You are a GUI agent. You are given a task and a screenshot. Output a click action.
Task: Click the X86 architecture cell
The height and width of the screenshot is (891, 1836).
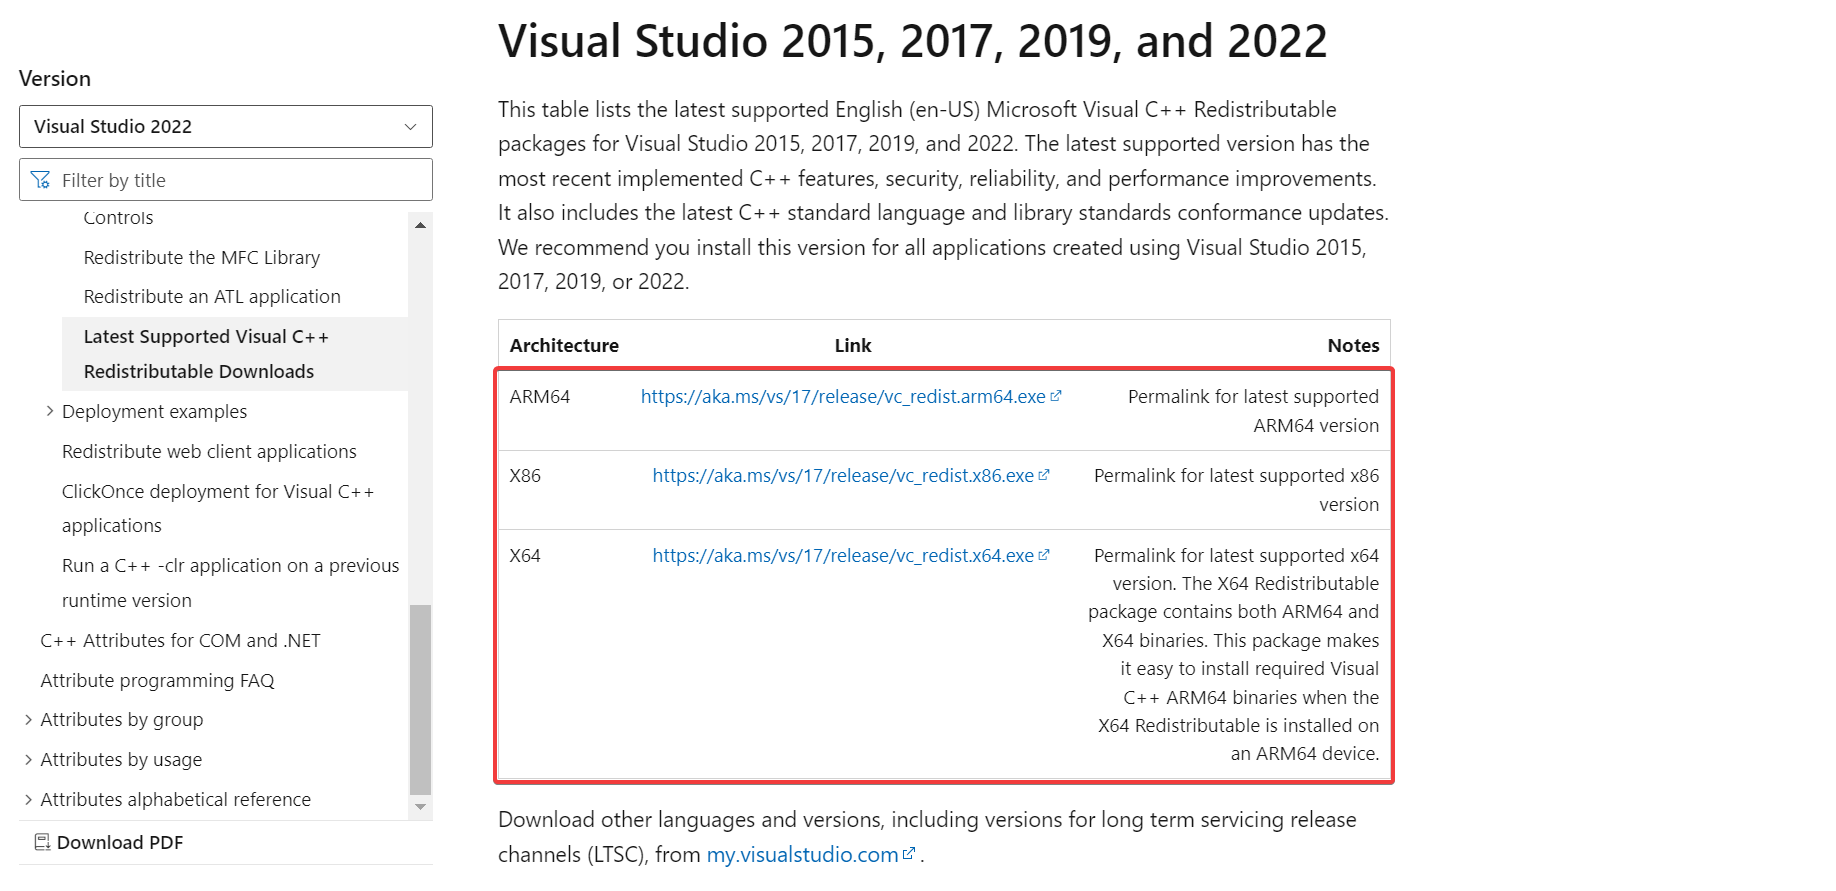(x=525, y=476)
